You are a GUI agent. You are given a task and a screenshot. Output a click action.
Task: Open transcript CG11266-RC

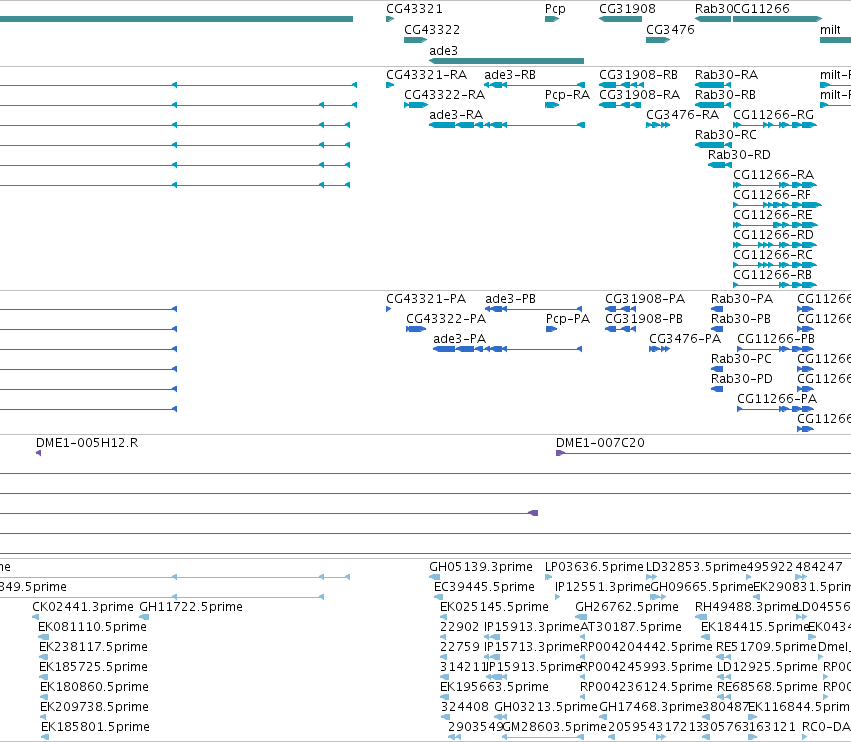pyautogui.click(x=775, y=265)
